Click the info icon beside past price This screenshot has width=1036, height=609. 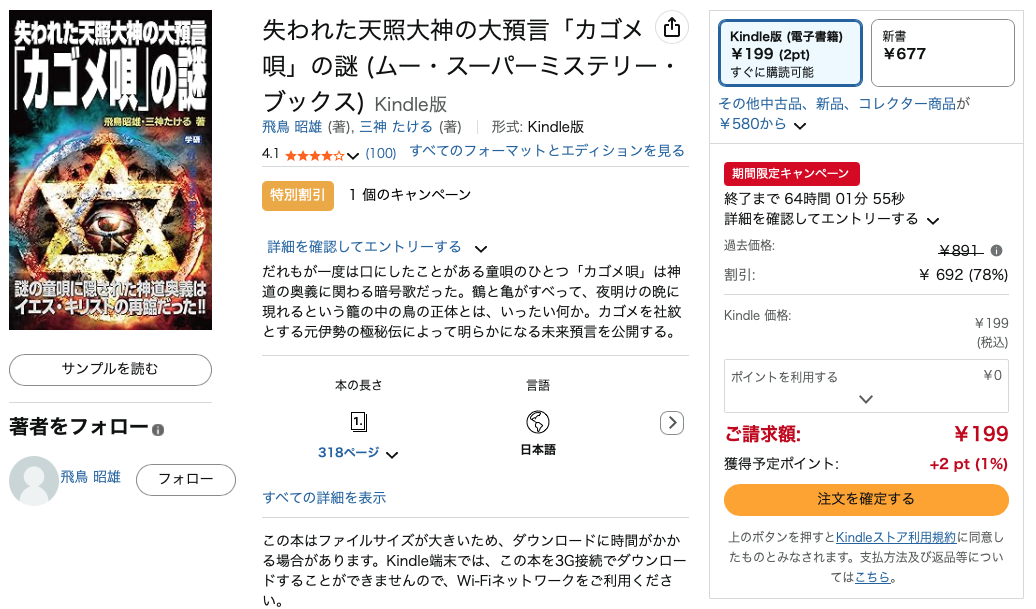996,251
